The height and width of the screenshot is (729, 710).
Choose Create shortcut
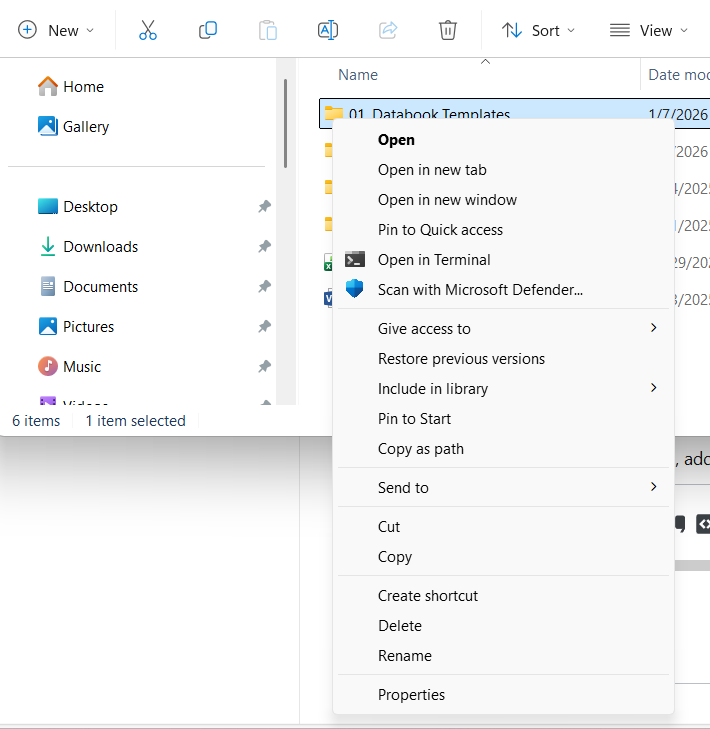tap(428, 596)
